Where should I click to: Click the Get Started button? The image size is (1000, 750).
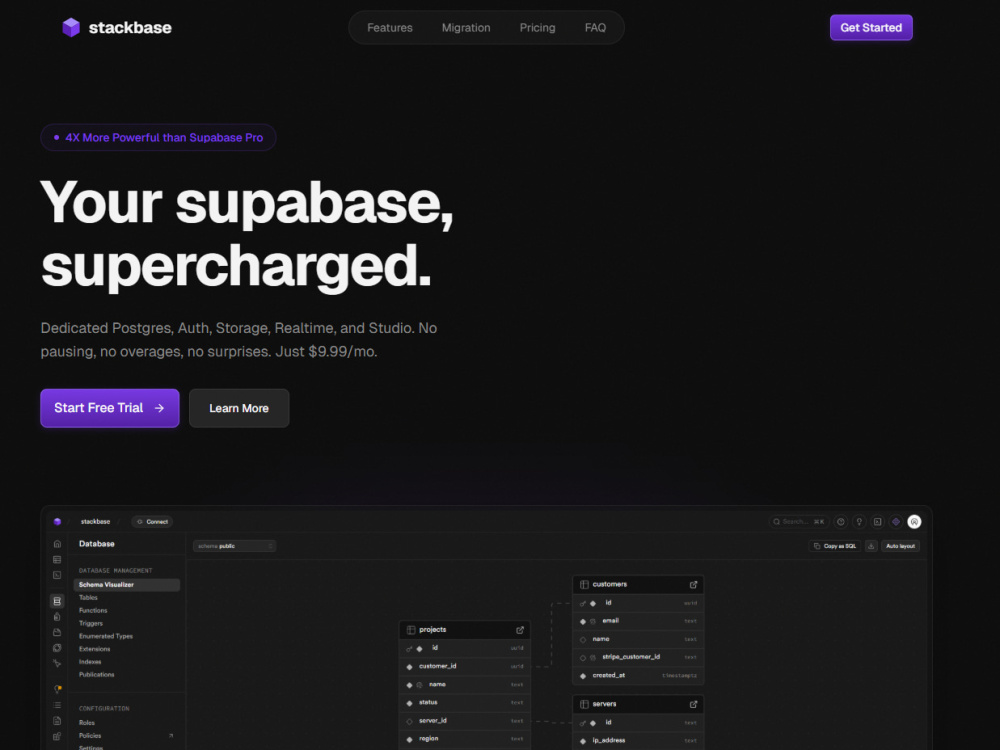pos(871,27)
